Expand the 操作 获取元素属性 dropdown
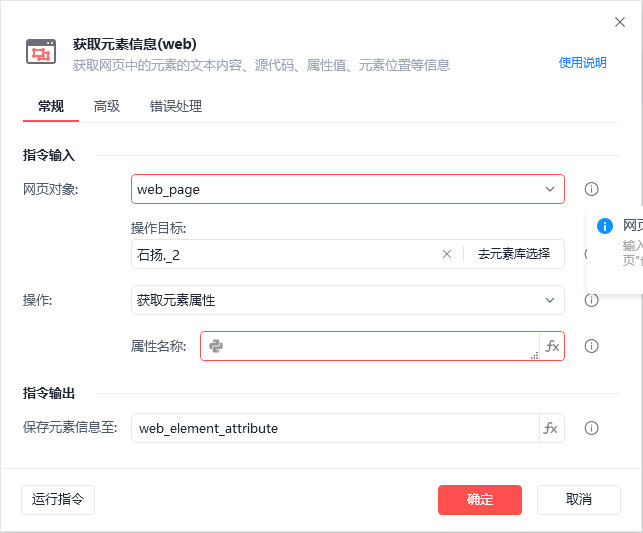This screenshot has width=643, height=533. [348, 300]
